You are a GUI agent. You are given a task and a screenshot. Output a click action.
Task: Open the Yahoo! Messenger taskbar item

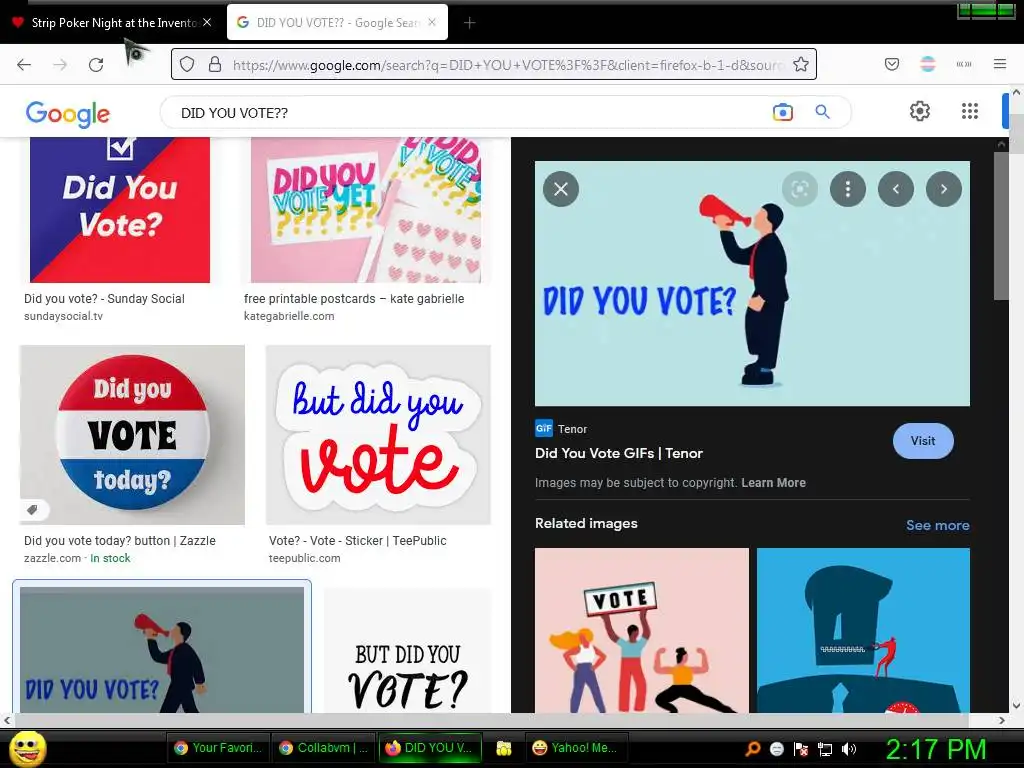tap(576, 748)
